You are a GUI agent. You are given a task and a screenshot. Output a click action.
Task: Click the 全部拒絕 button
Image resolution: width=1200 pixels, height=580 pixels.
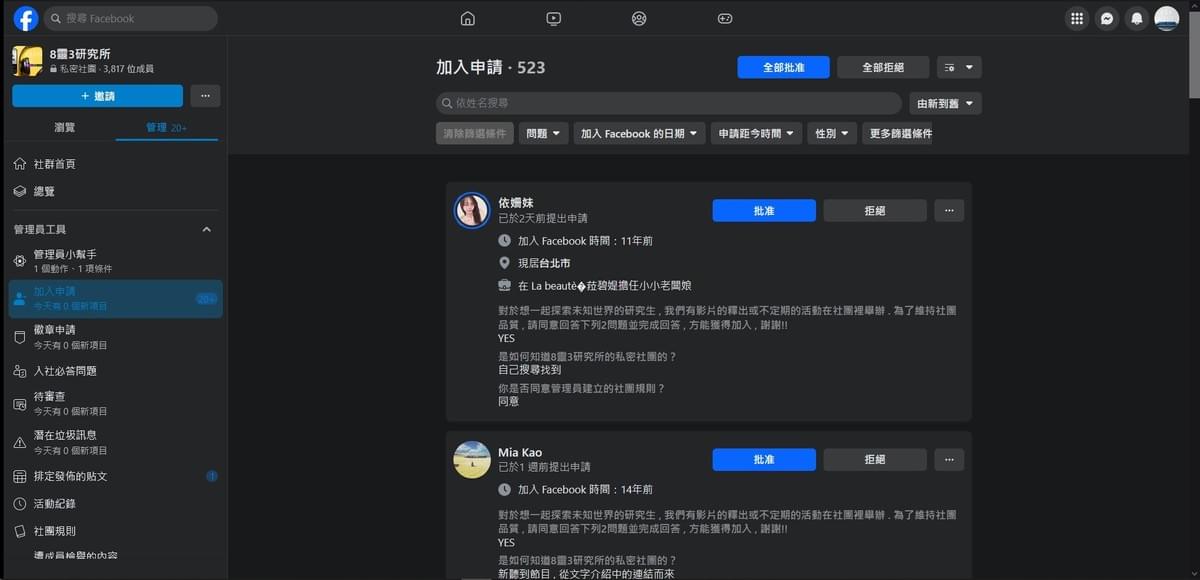coord(883,67)
